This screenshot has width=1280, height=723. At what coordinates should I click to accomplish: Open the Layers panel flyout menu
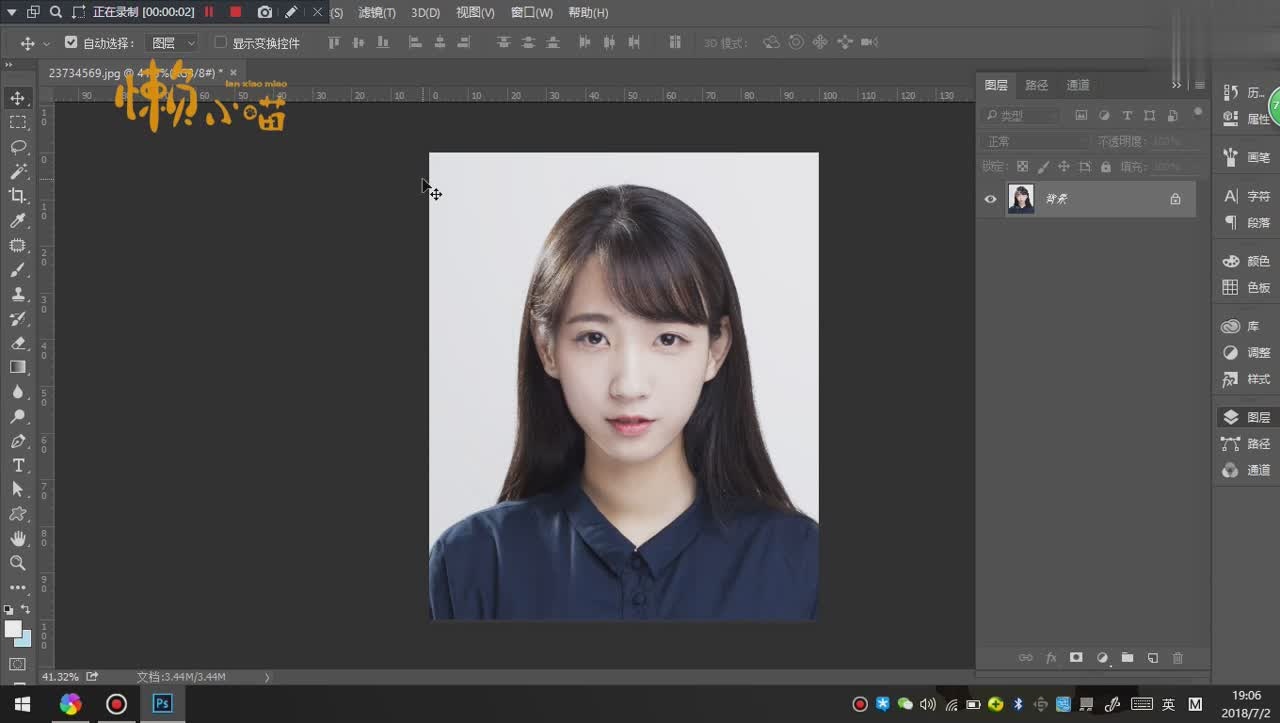[x=1199, y=85]
